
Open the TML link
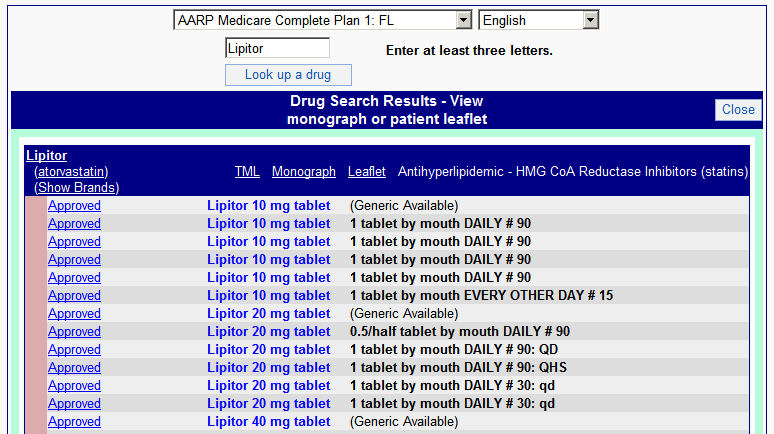tap(247, 172)
